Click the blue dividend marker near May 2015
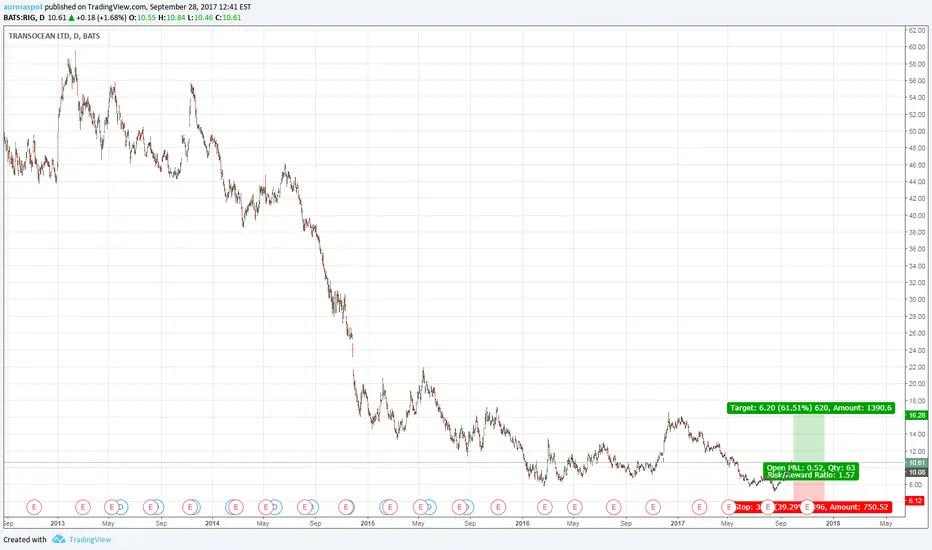The width and height of the screenshot is (932, 550). point(430,507)
